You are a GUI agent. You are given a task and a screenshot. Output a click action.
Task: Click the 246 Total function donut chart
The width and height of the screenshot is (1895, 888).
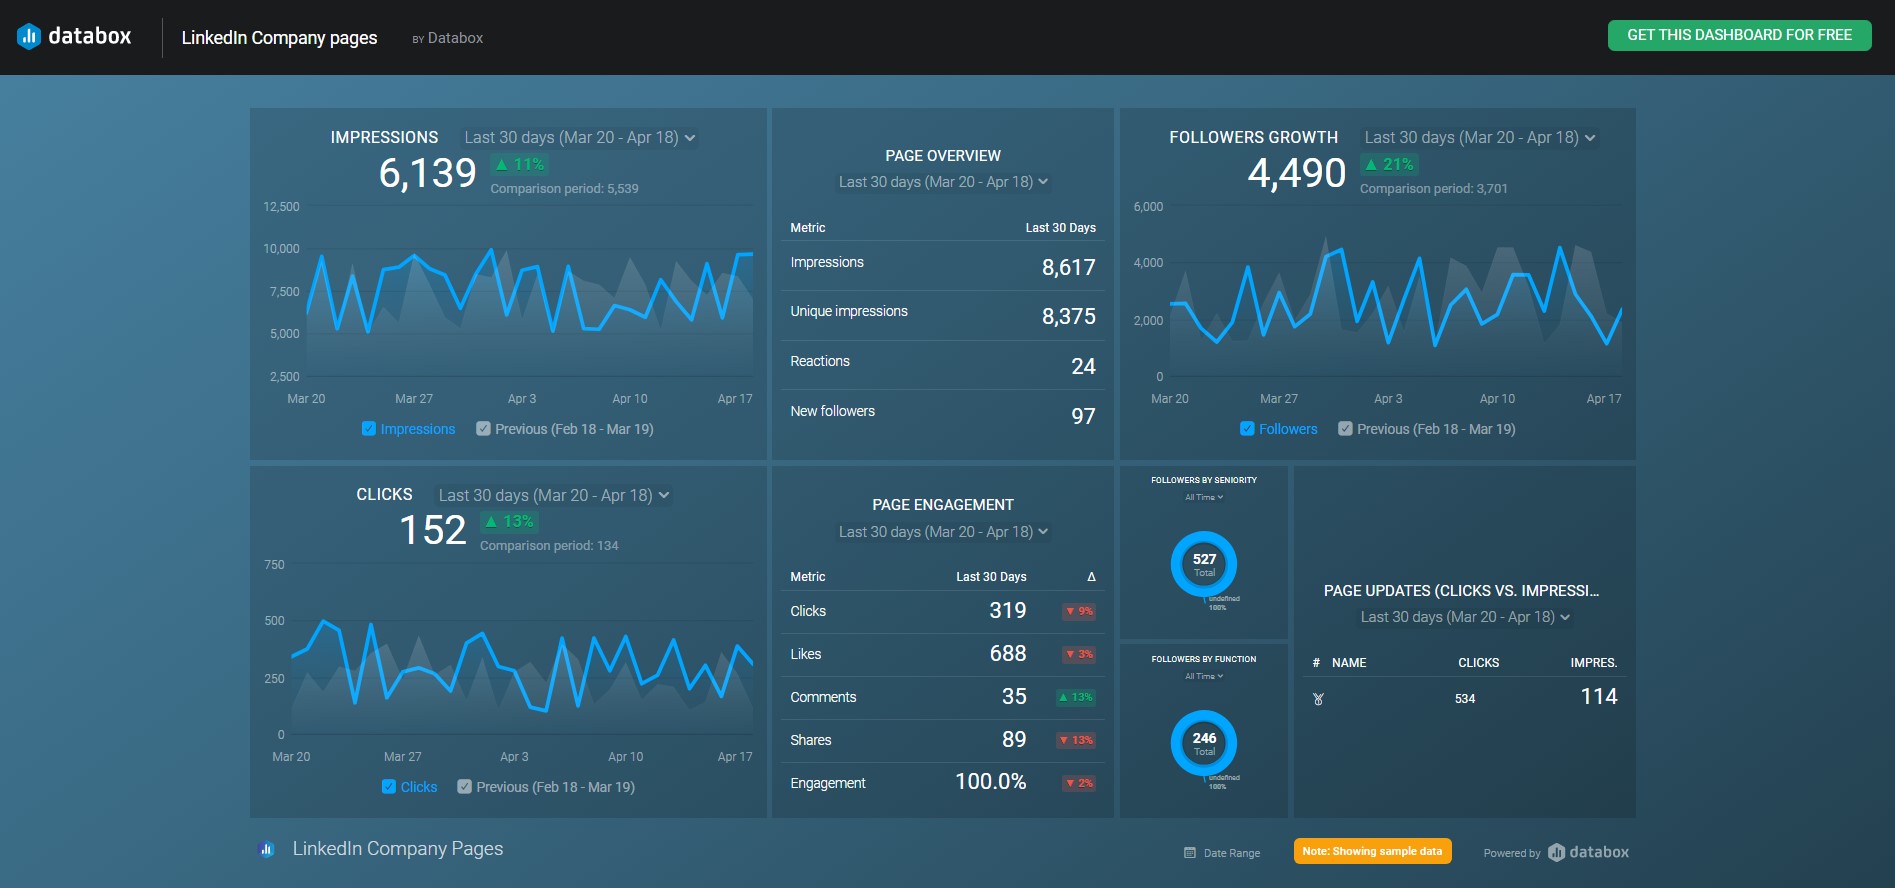tap(1204, 743)
